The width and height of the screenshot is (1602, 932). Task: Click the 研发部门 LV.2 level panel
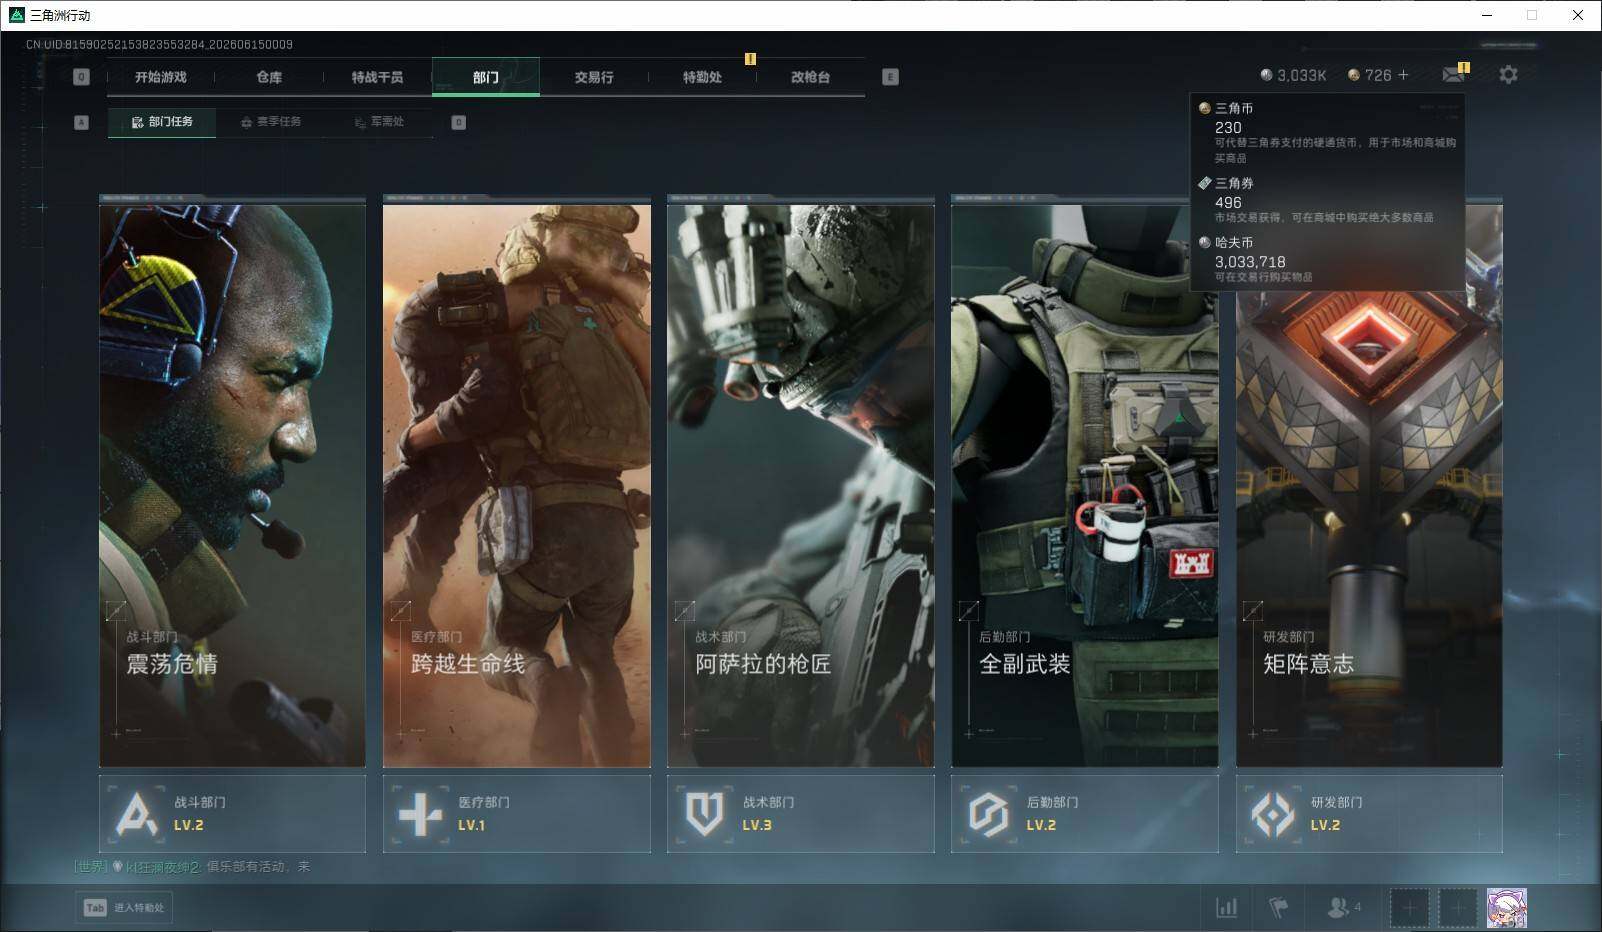(1369, 814)
